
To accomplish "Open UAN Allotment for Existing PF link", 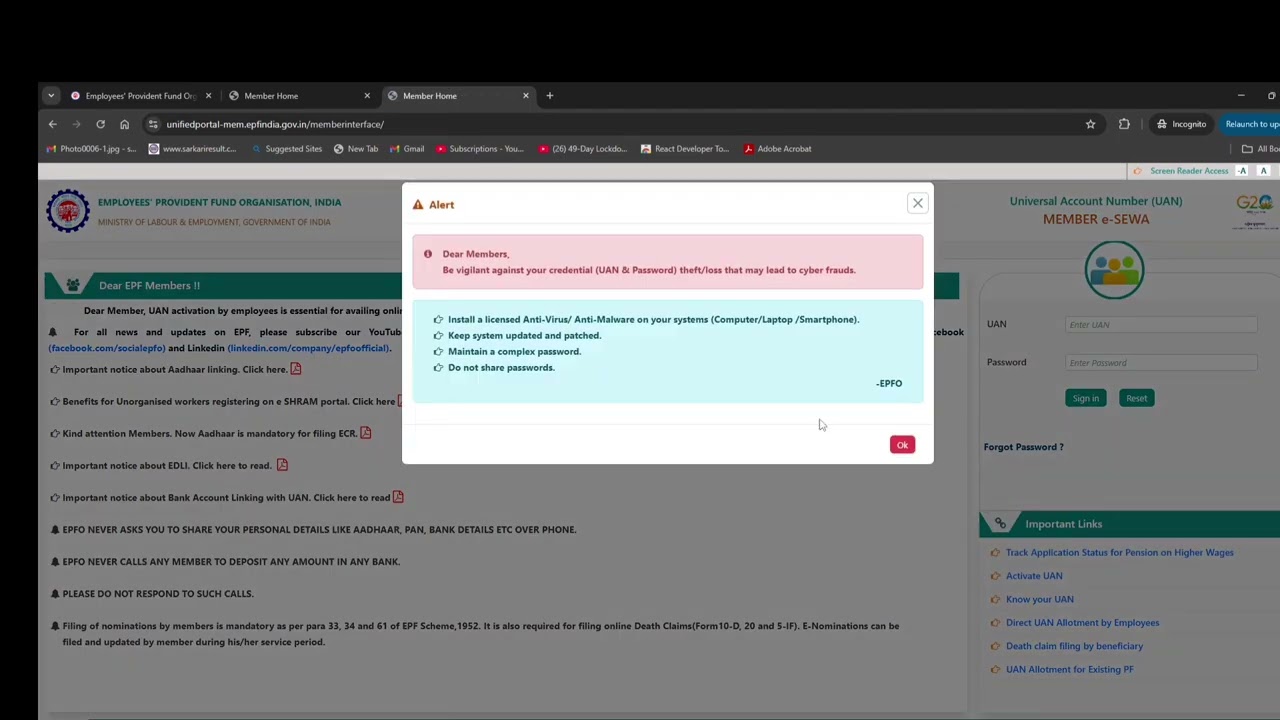I will [1069, 669].
